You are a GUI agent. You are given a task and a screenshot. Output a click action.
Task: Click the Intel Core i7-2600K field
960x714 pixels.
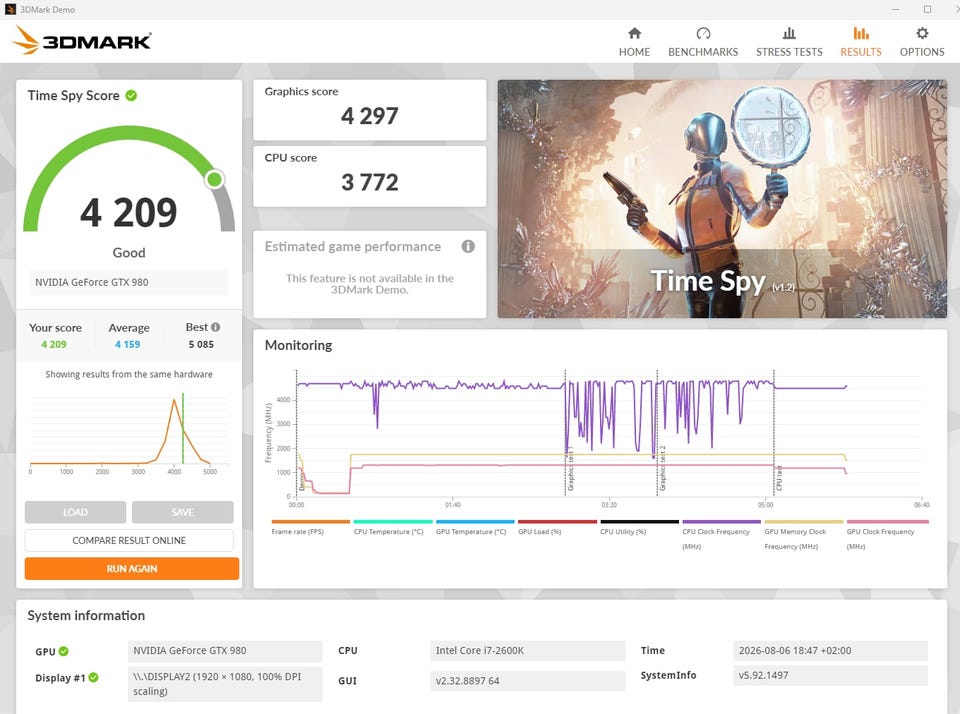[527, 650]
